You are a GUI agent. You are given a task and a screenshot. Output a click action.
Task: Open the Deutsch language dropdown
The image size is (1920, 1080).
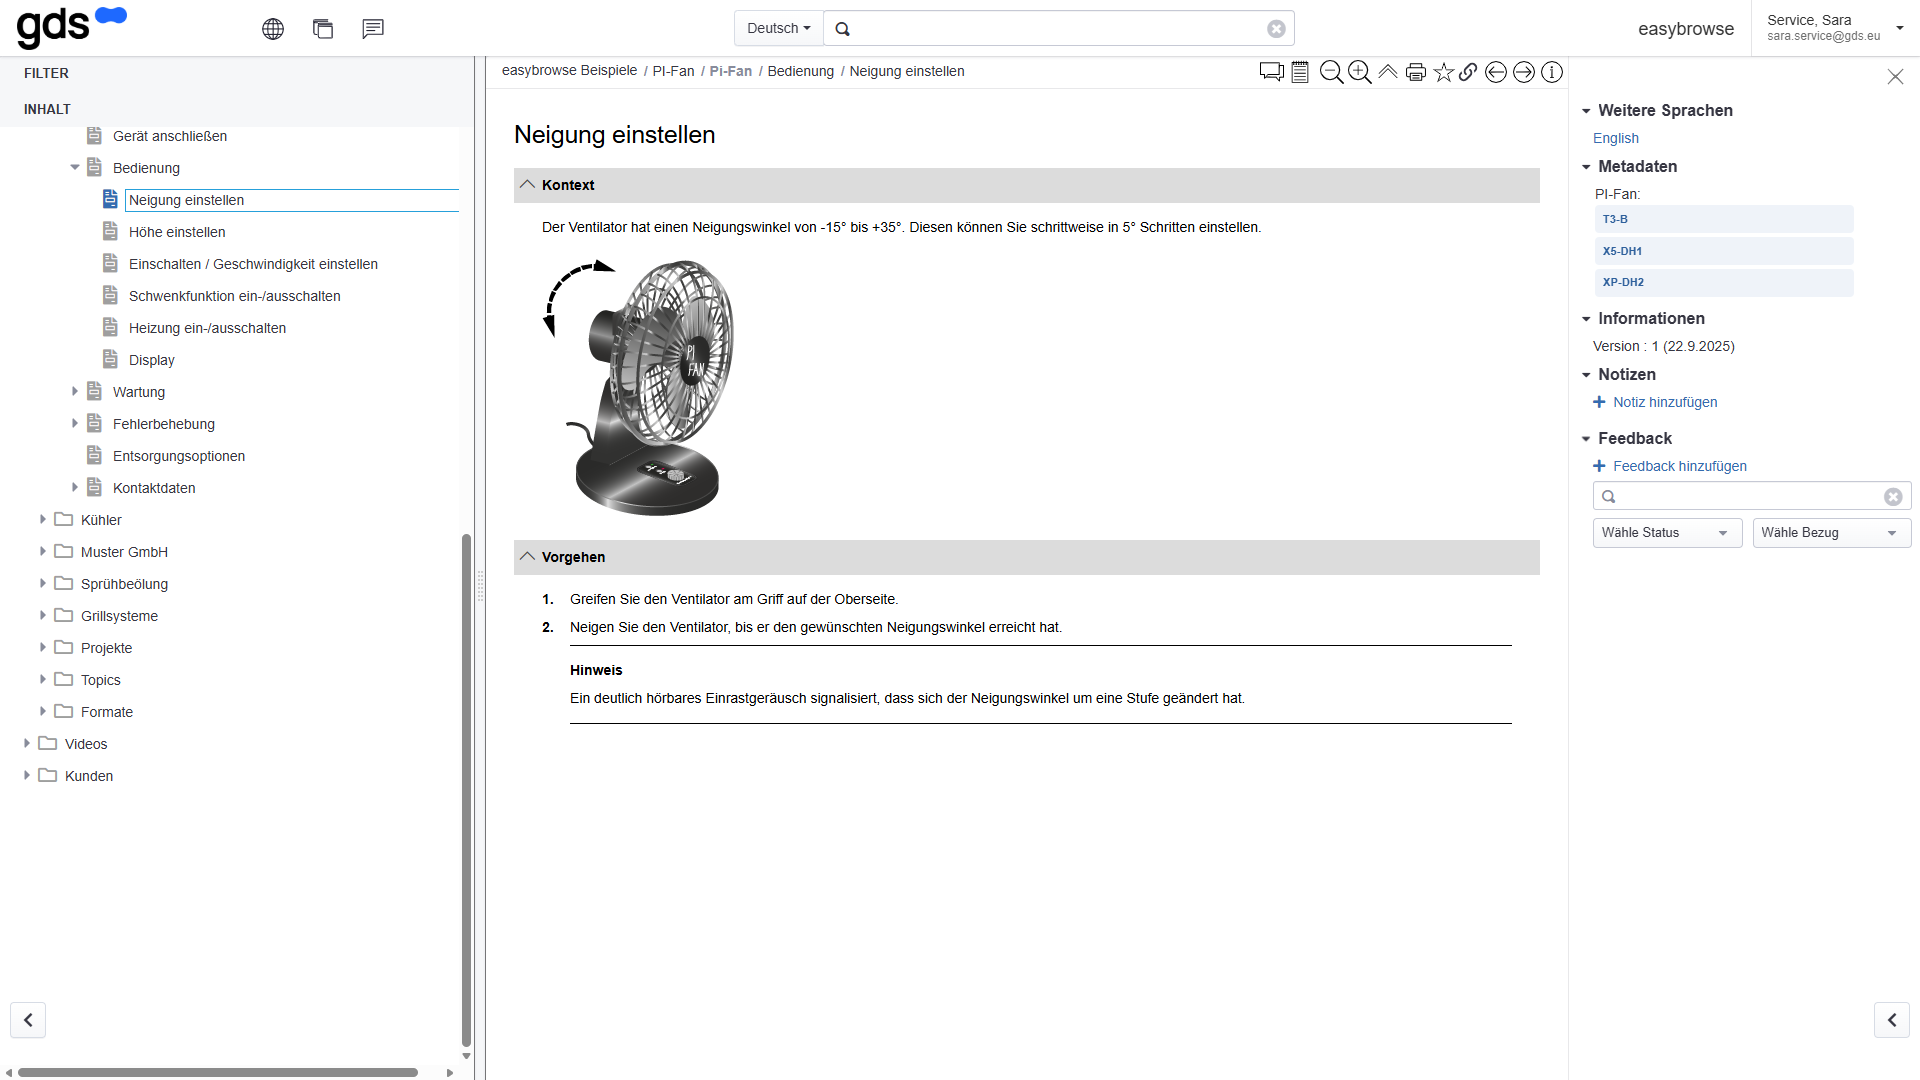point(778,29)
